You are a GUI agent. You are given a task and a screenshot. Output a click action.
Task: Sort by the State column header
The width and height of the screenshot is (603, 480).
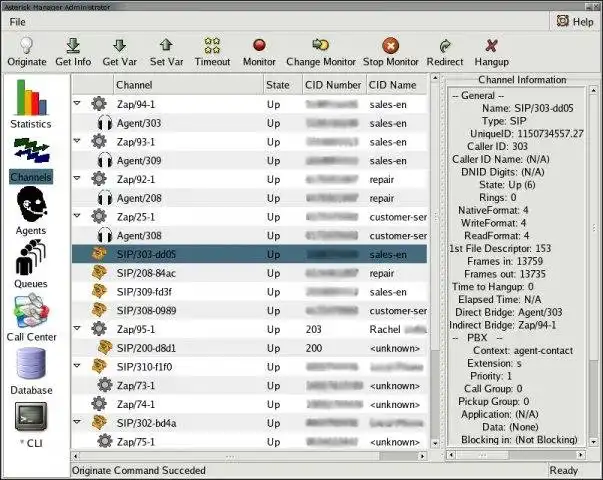coord(283,85)
